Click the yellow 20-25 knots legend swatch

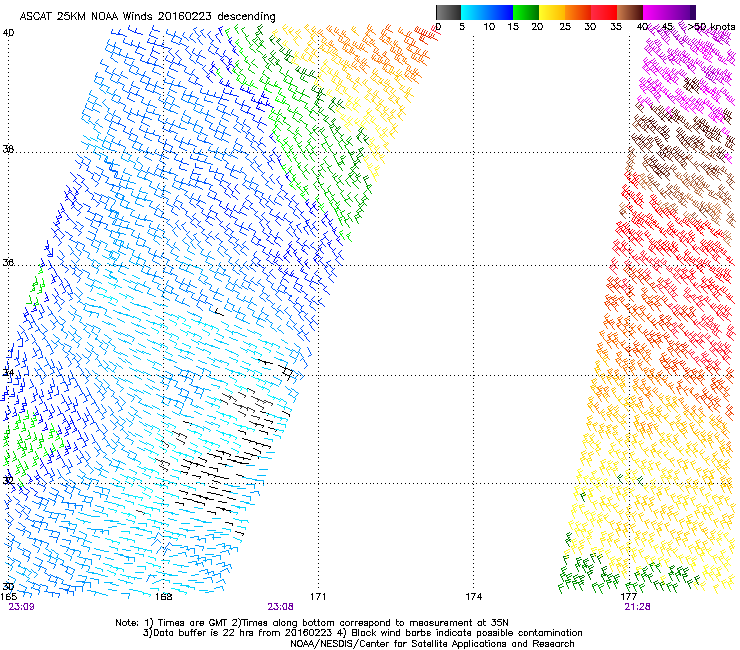(x=552, y=12)
